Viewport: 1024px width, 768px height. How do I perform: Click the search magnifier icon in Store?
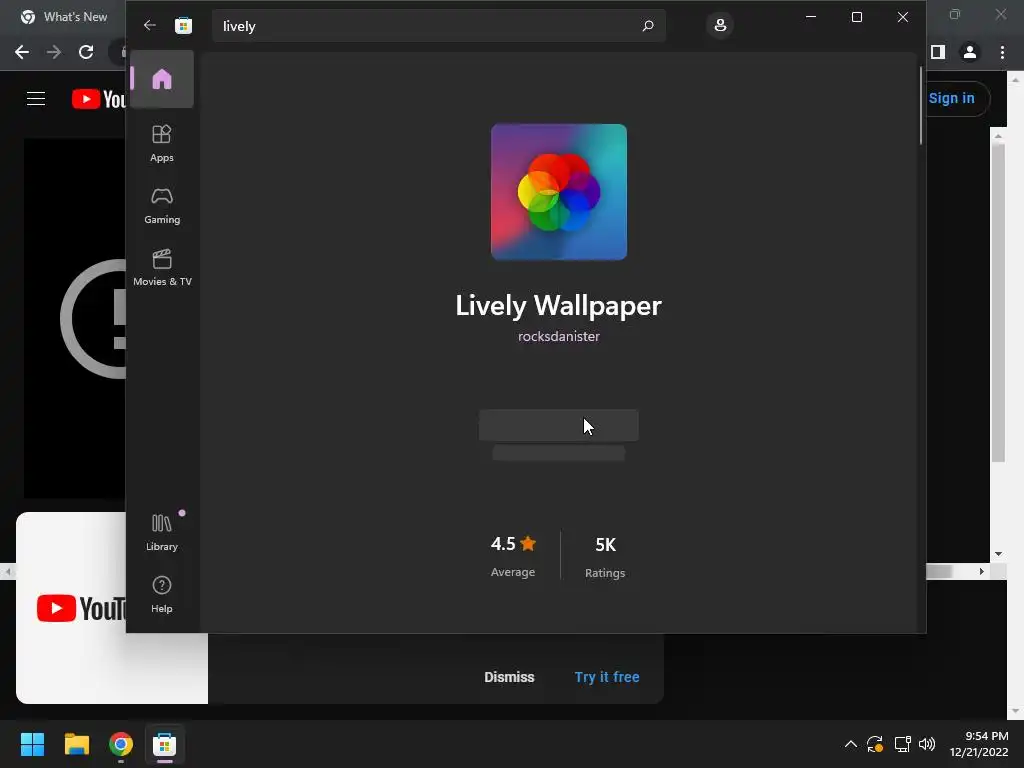[x=648, y=25]
